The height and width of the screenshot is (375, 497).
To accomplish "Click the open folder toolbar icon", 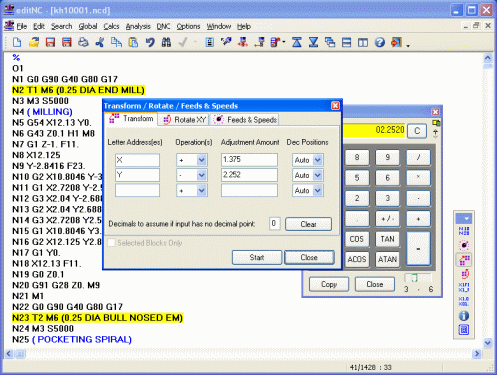I will (34, 42).
